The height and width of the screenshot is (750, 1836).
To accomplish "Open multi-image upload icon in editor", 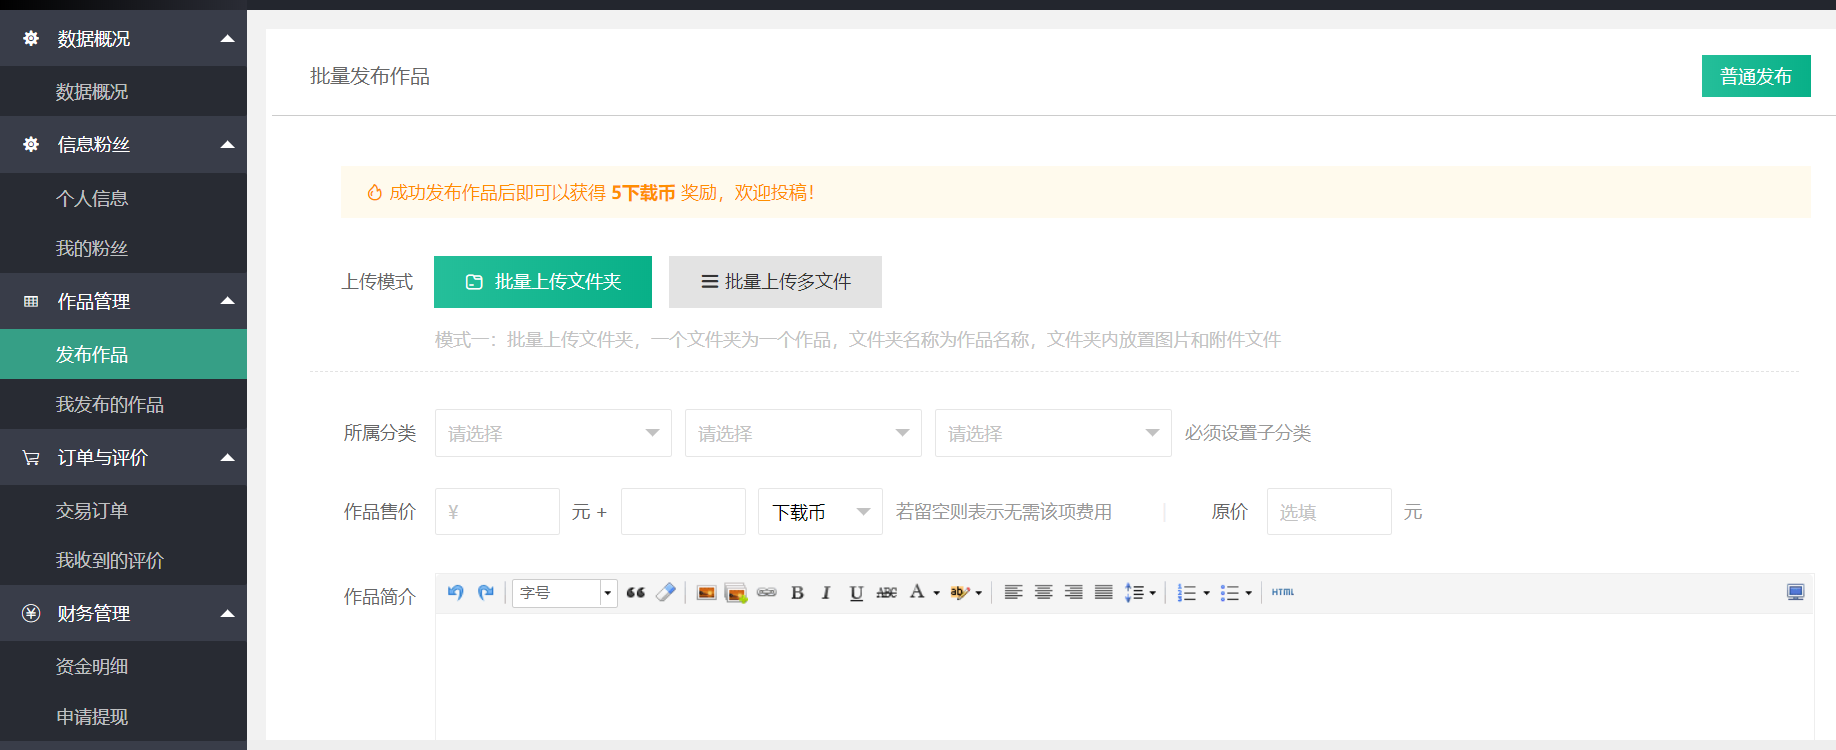I will pyautogui.click(x=736, y=592).
